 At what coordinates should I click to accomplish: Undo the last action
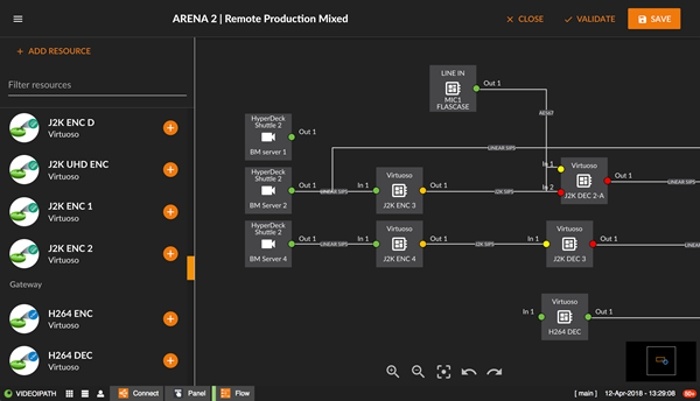(469, 372)
